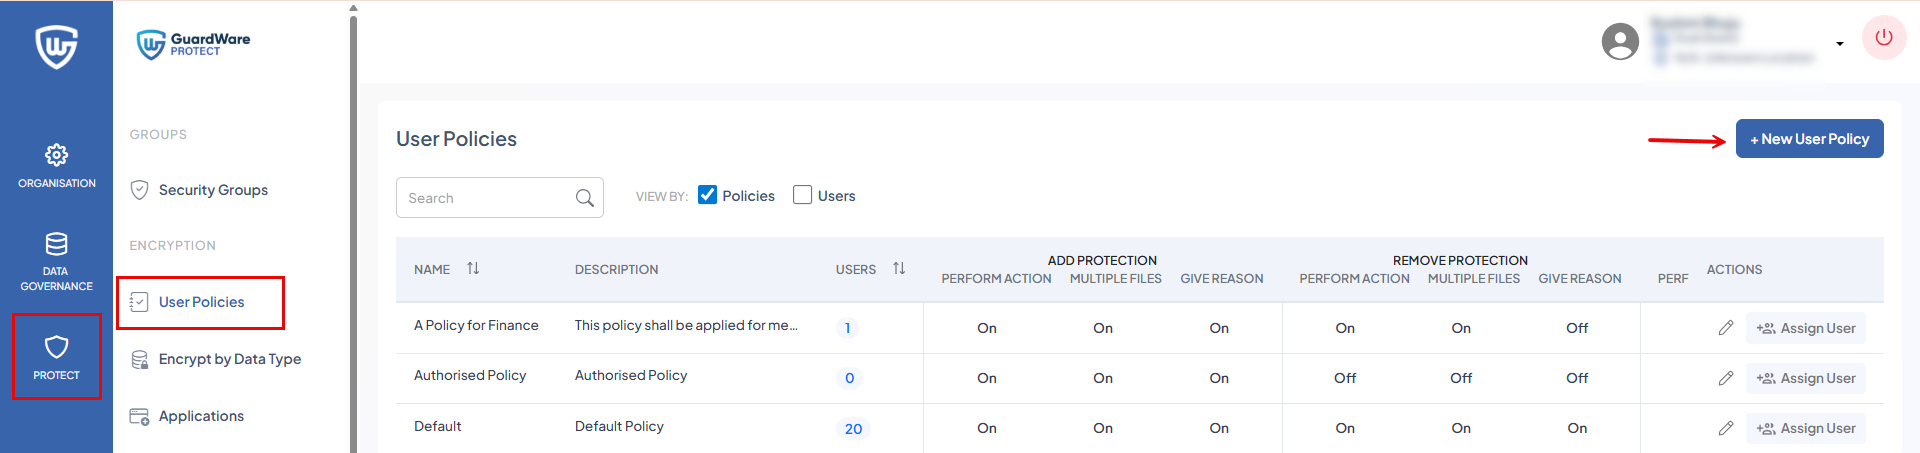This screenshot has width=1920, height=453.
Task: Click GuardWare shield logo in blue sidebar
Action: click(x=56, y=46)
